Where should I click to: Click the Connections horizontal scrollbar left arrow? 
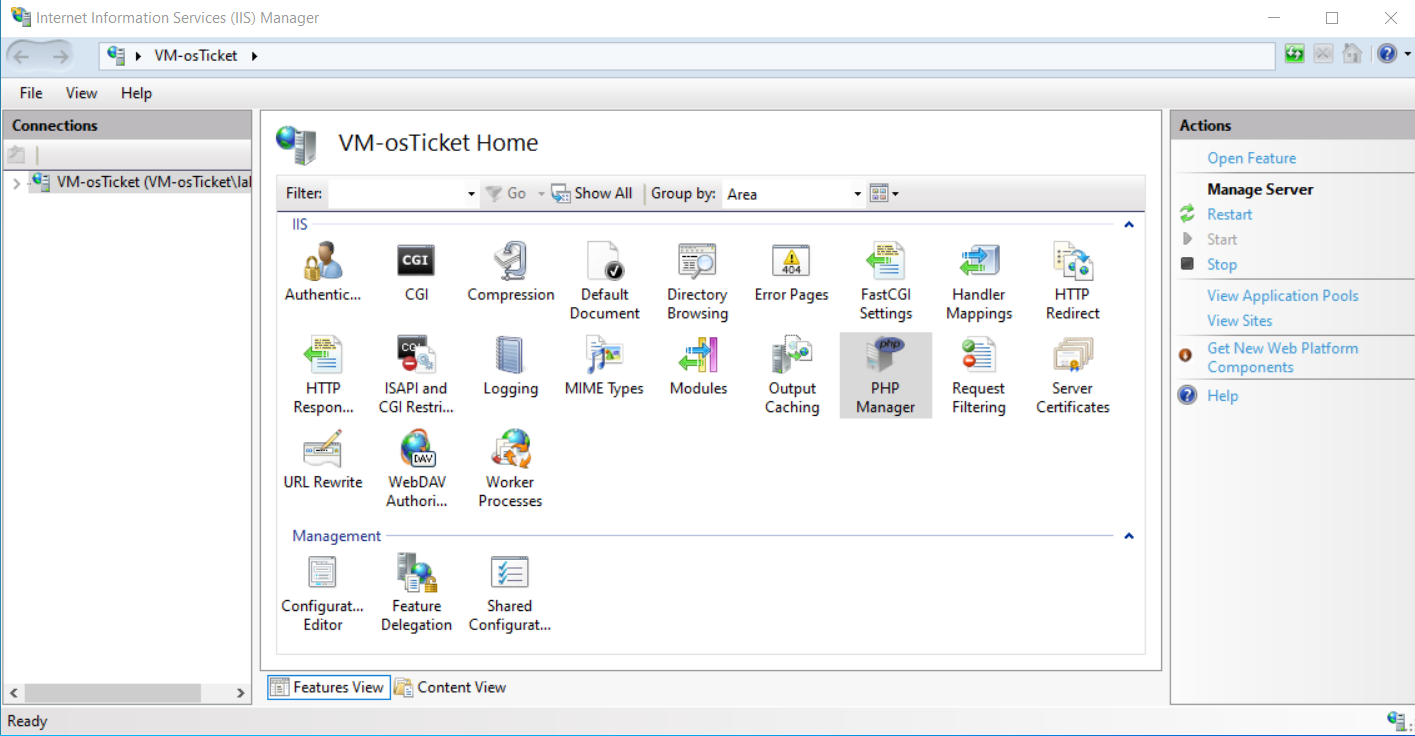(13, 693)
